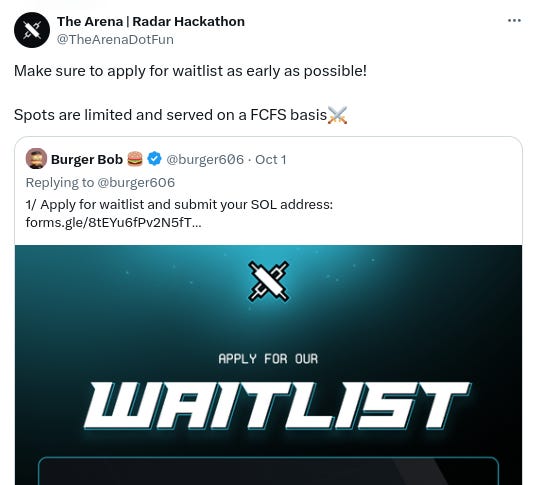Open the forms.gle waitlist link

click(114, 223)
